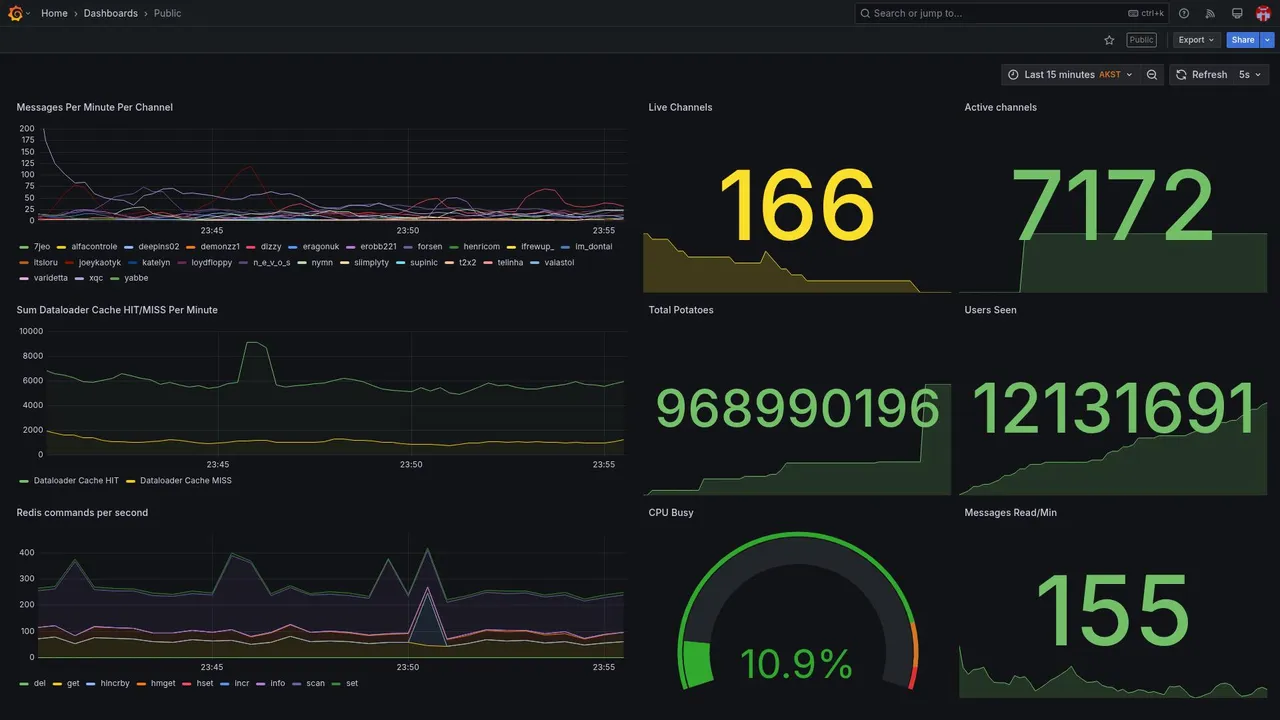Click the Live Channels panel title
The width and height of the screenshot is (1280, 720).
tap(680, 107)
